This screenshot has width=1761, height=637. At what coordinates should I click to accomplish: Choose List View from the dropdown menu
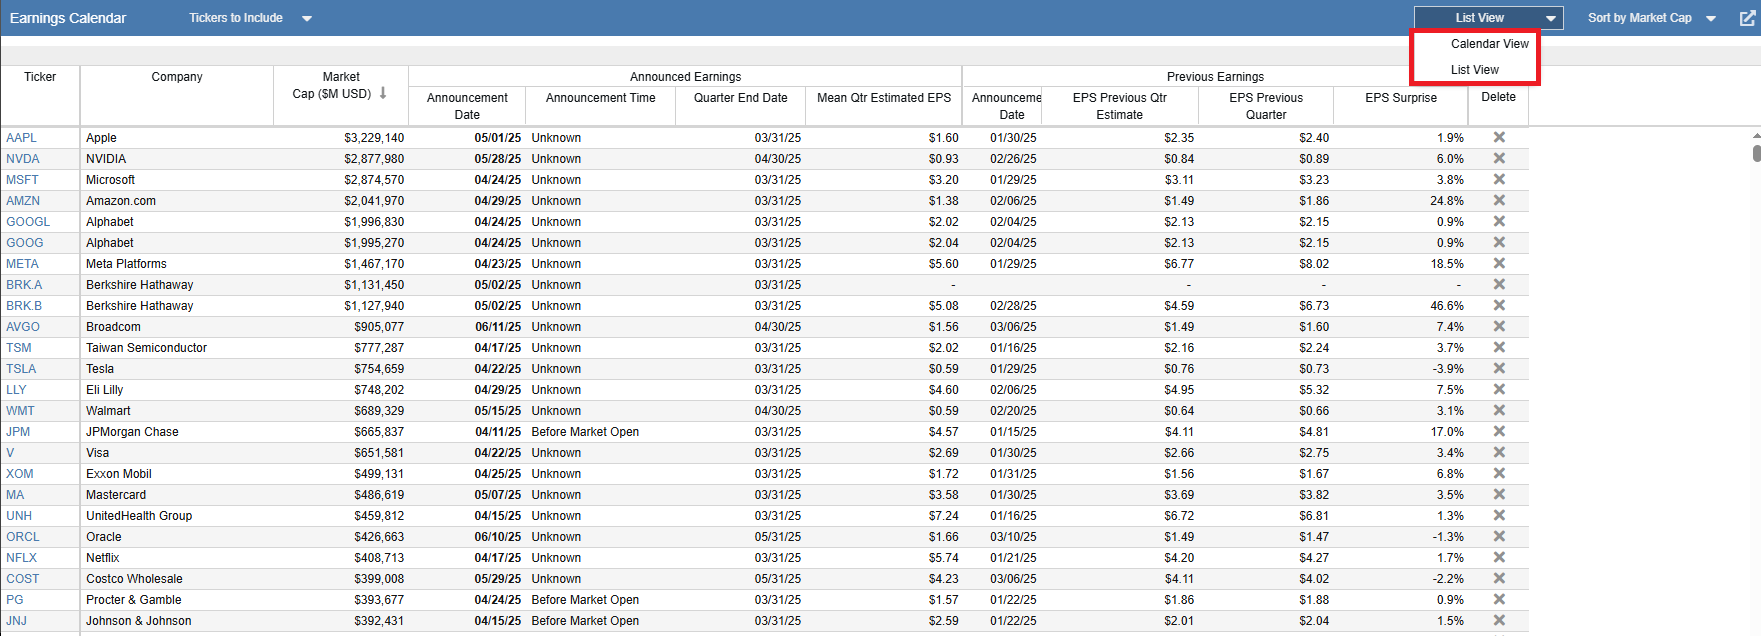pos(1474,70)
